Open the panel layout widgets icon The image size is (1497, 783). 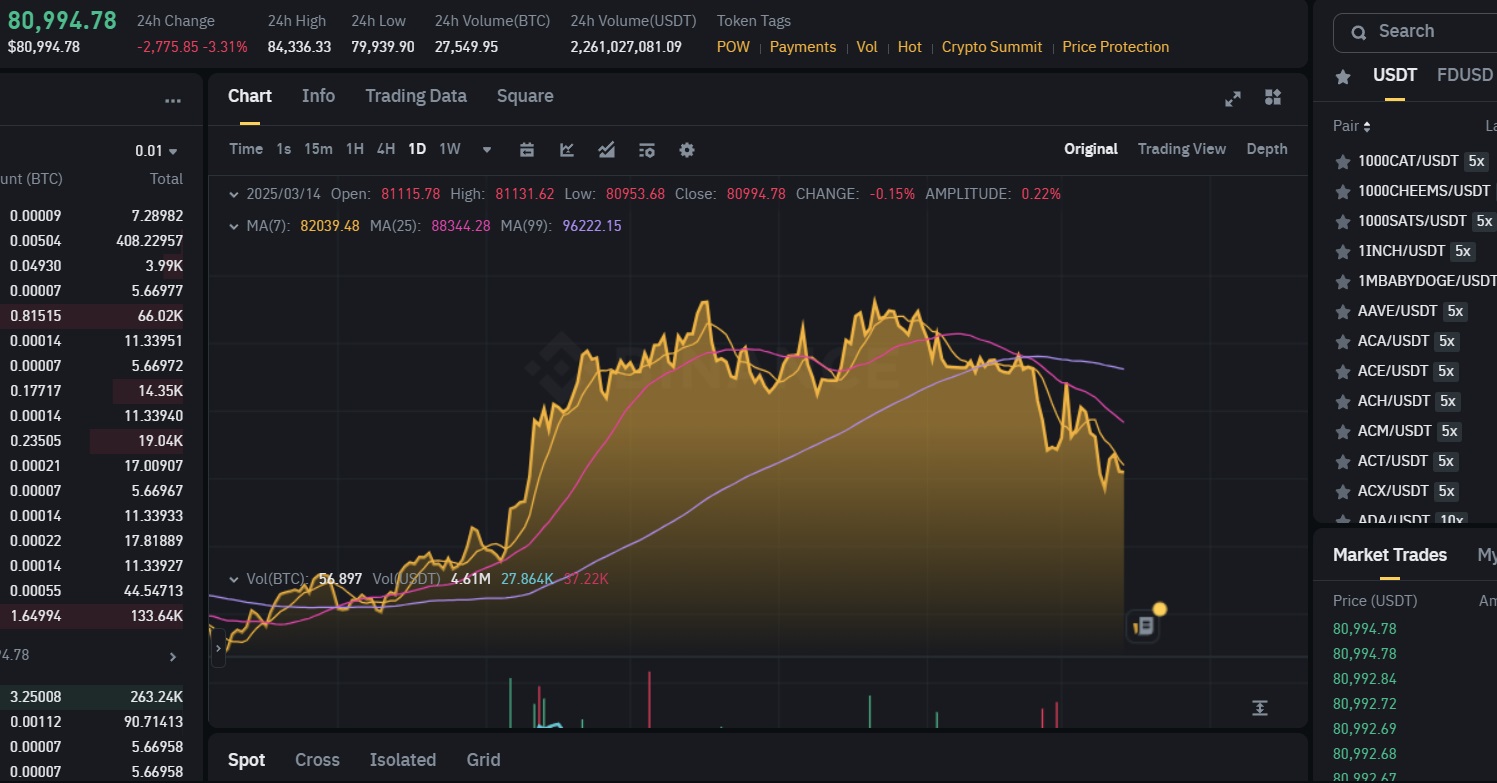click(1273, 98)
